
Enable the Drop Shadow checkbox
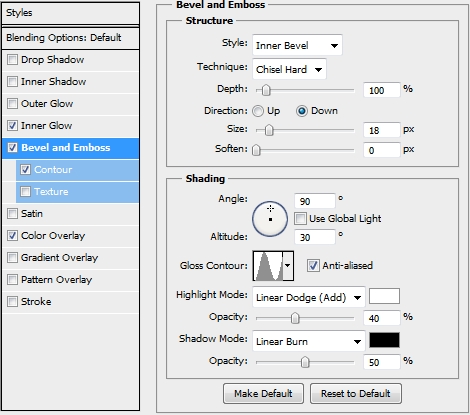(12, 60)
